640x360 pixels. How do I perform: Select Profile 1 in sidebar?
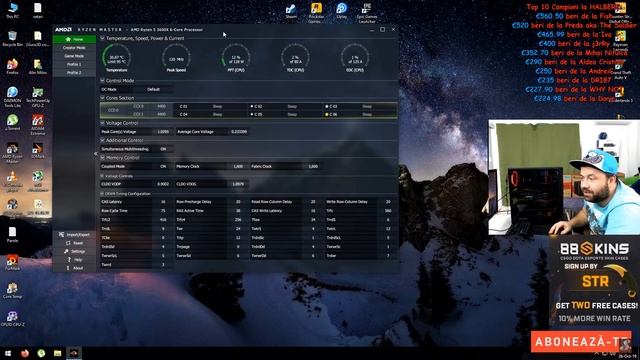pyautogui.click(x=74, y=64)
